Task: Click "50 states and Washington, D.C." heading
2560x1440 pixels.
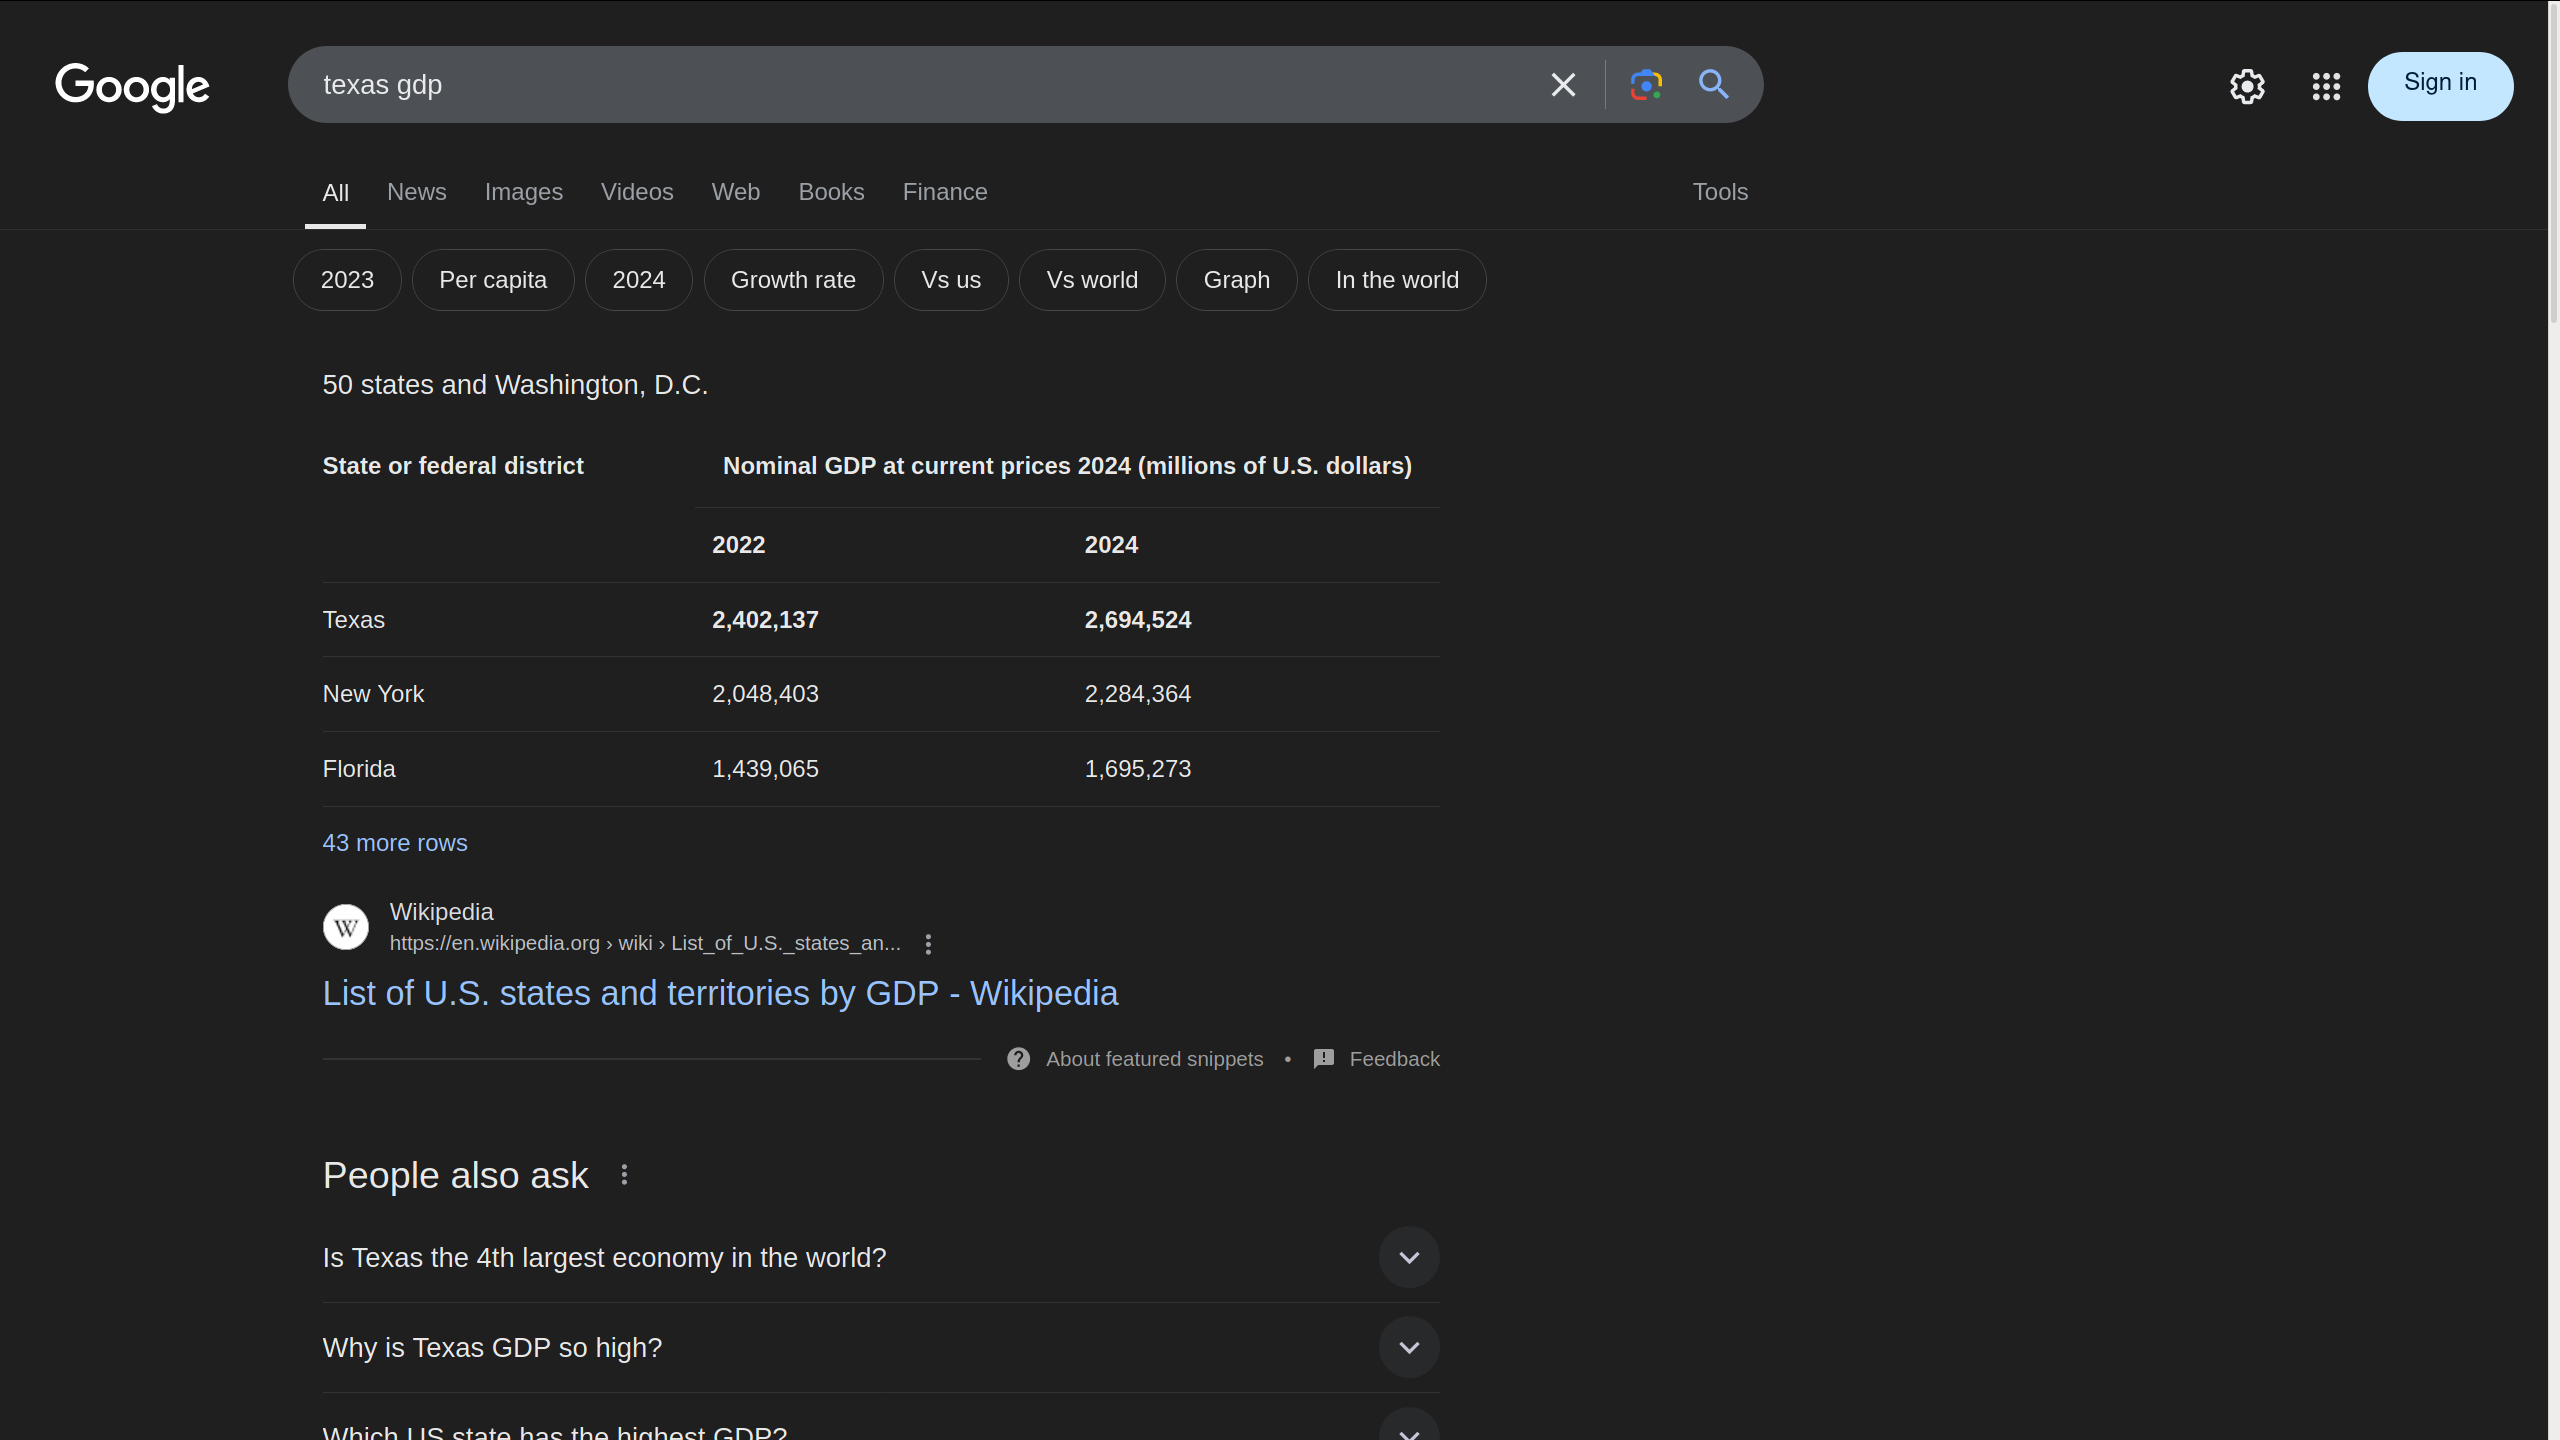Action: (515, 385)
